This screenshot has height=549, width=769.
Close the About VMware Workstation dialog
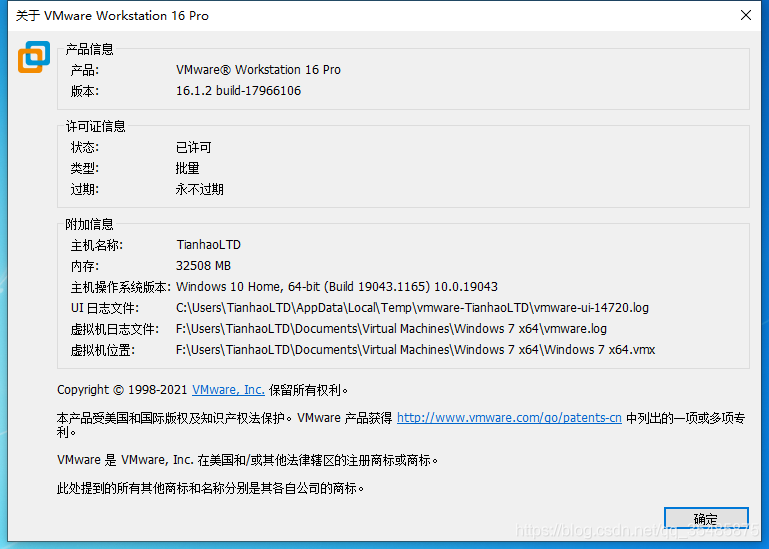click(x=745, y=15)
